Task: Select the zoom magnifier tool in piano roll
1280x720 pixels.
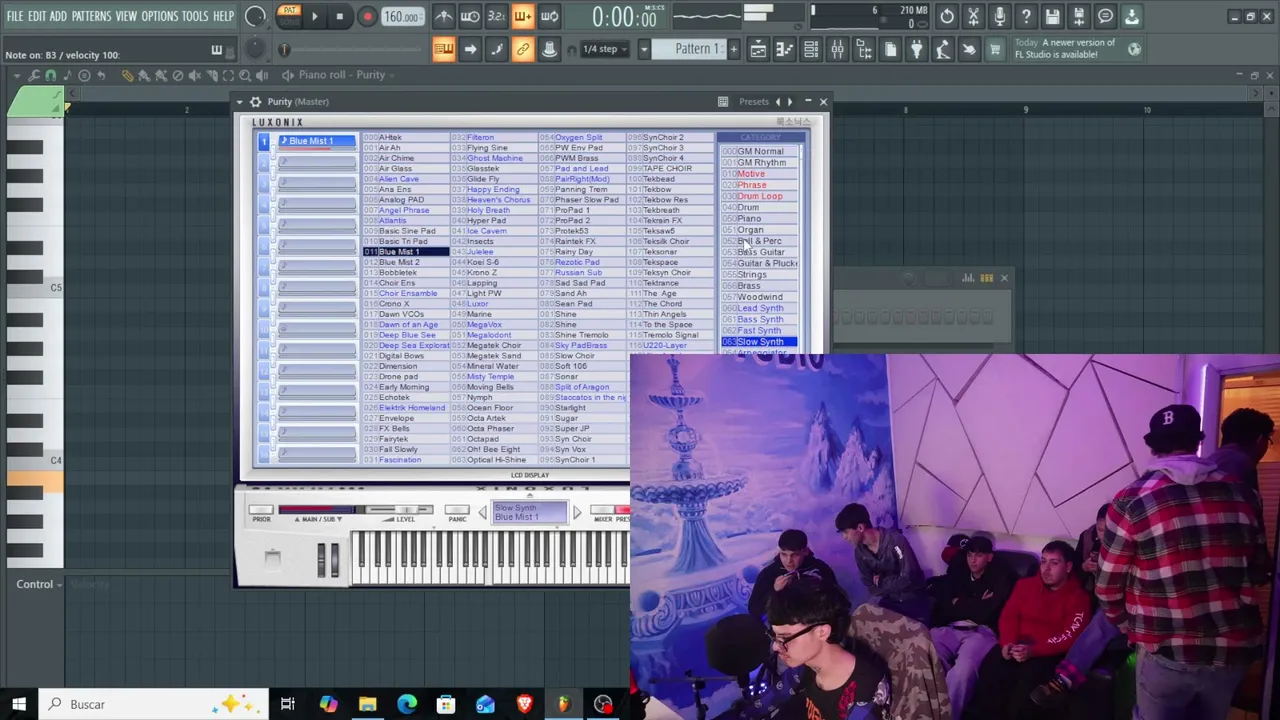Action: tap(244, 75)
